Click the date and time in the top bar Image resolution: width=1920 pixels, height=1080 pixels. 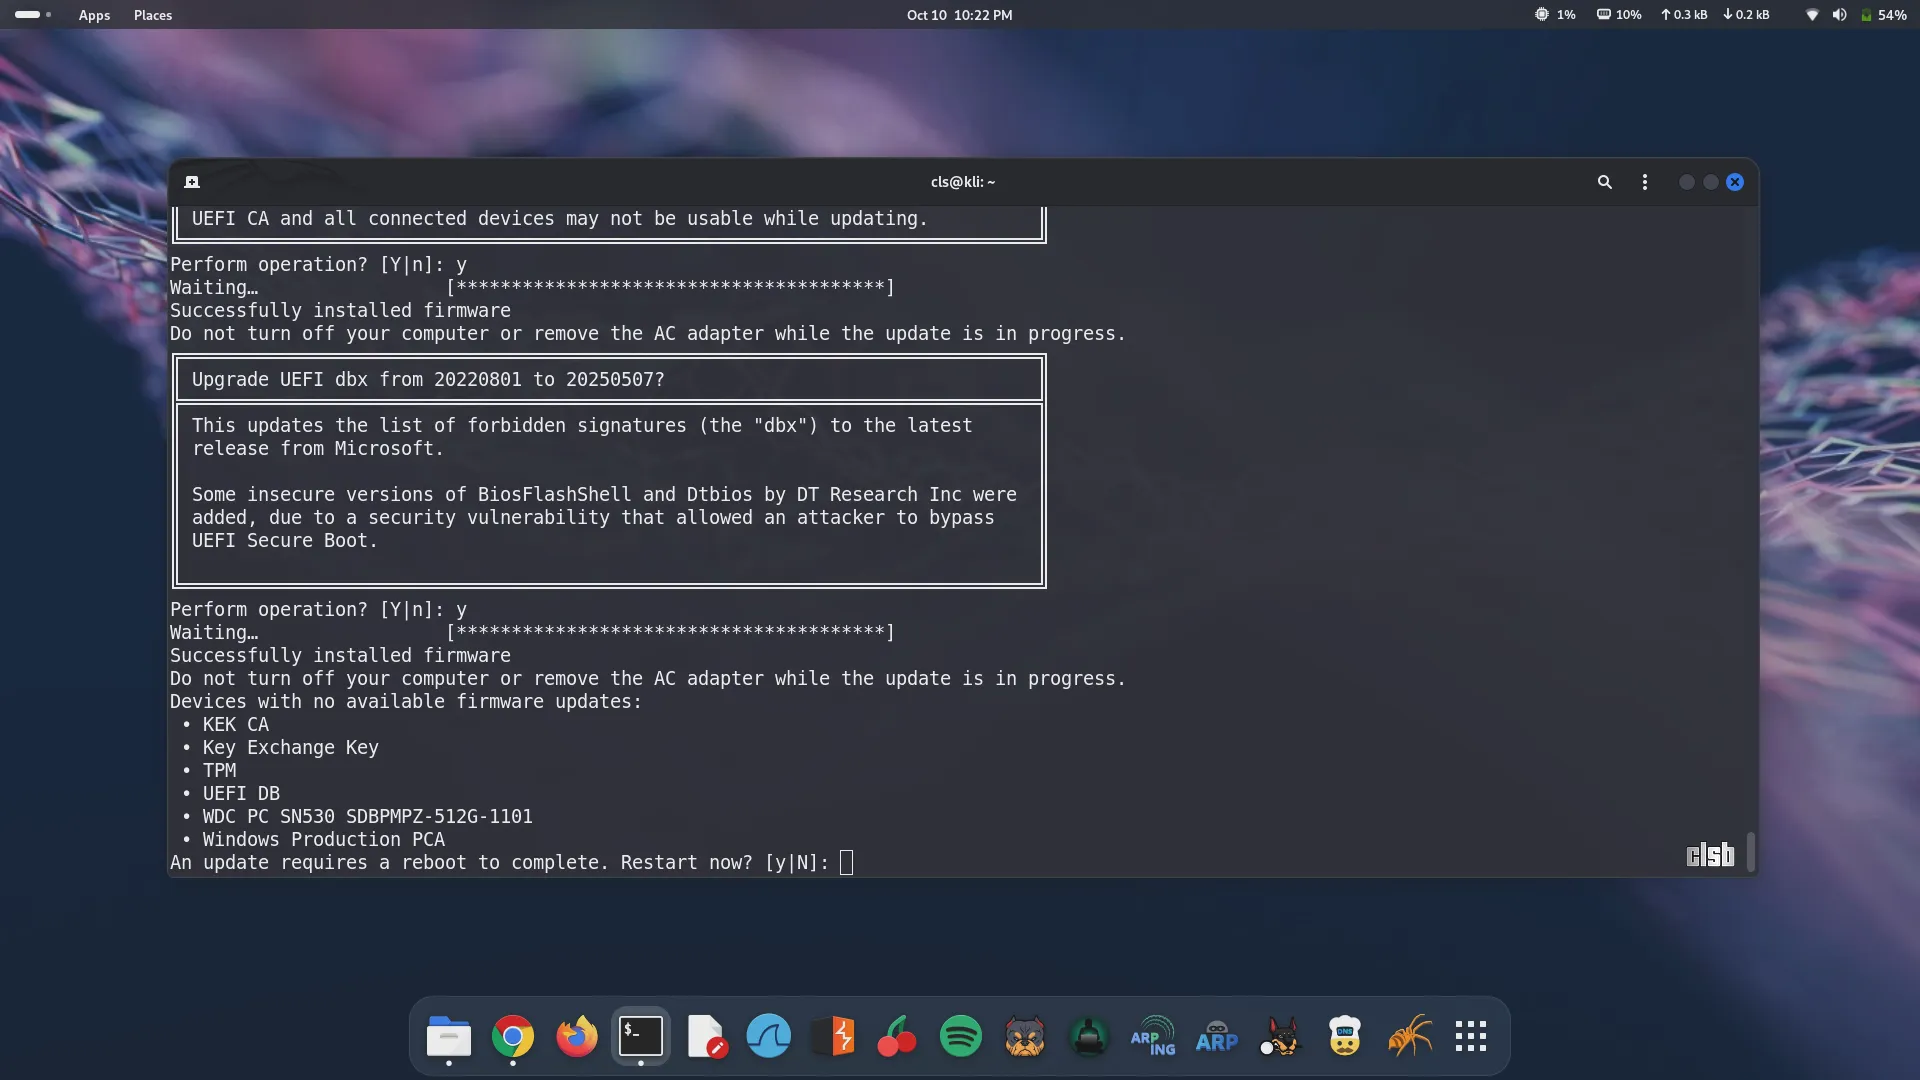coord(959,15)
